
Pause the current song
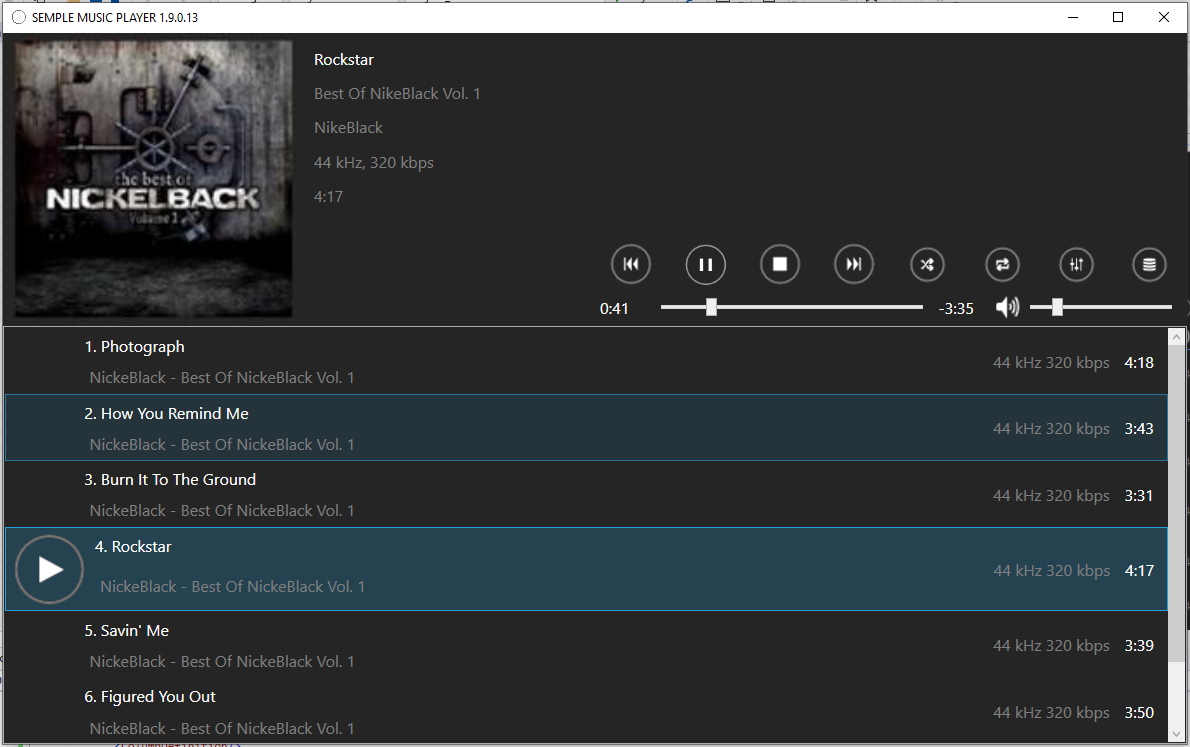[x=705, y=264]
